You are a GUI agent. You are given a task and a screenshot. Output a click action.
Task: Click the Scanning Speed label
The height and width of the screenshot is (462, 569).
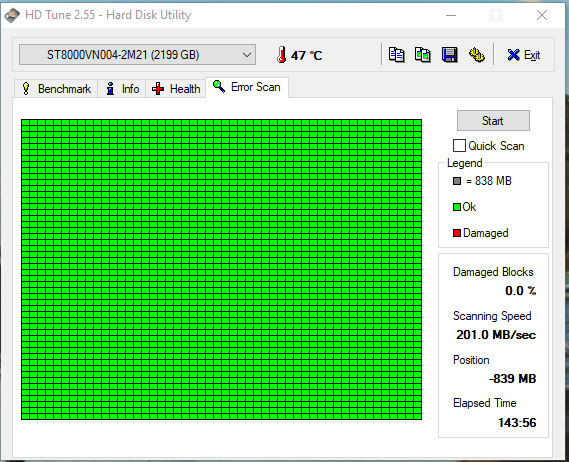tap(492, 316)
